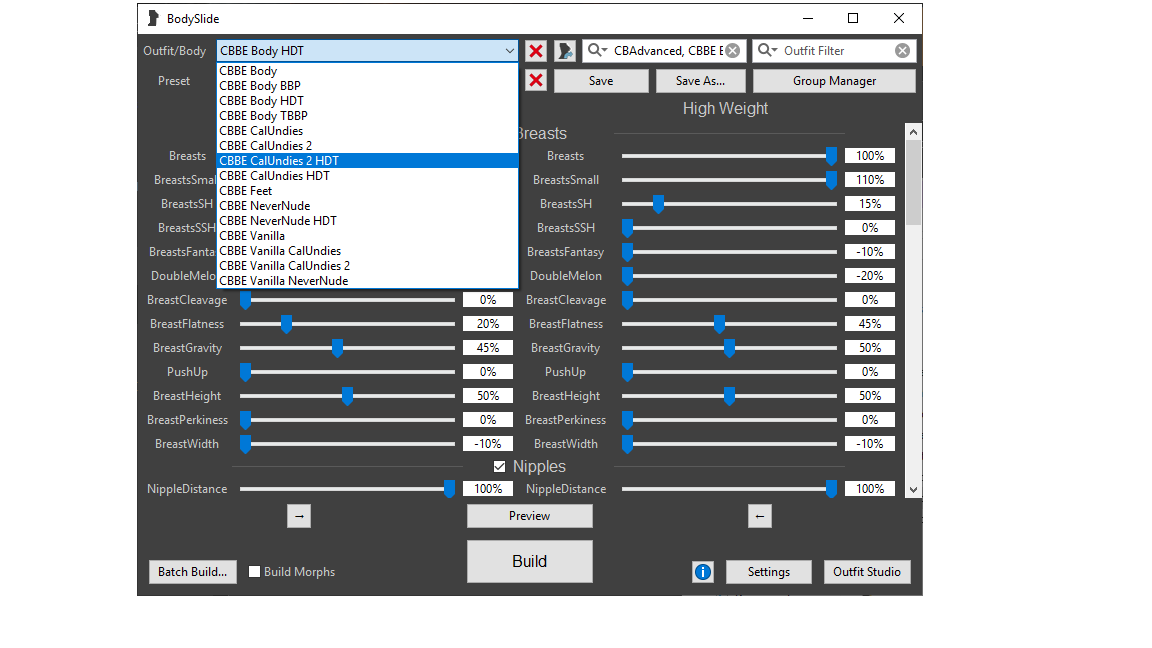
Task: Click the high weight BreastsSH slider handle
Action: [658, 204]
